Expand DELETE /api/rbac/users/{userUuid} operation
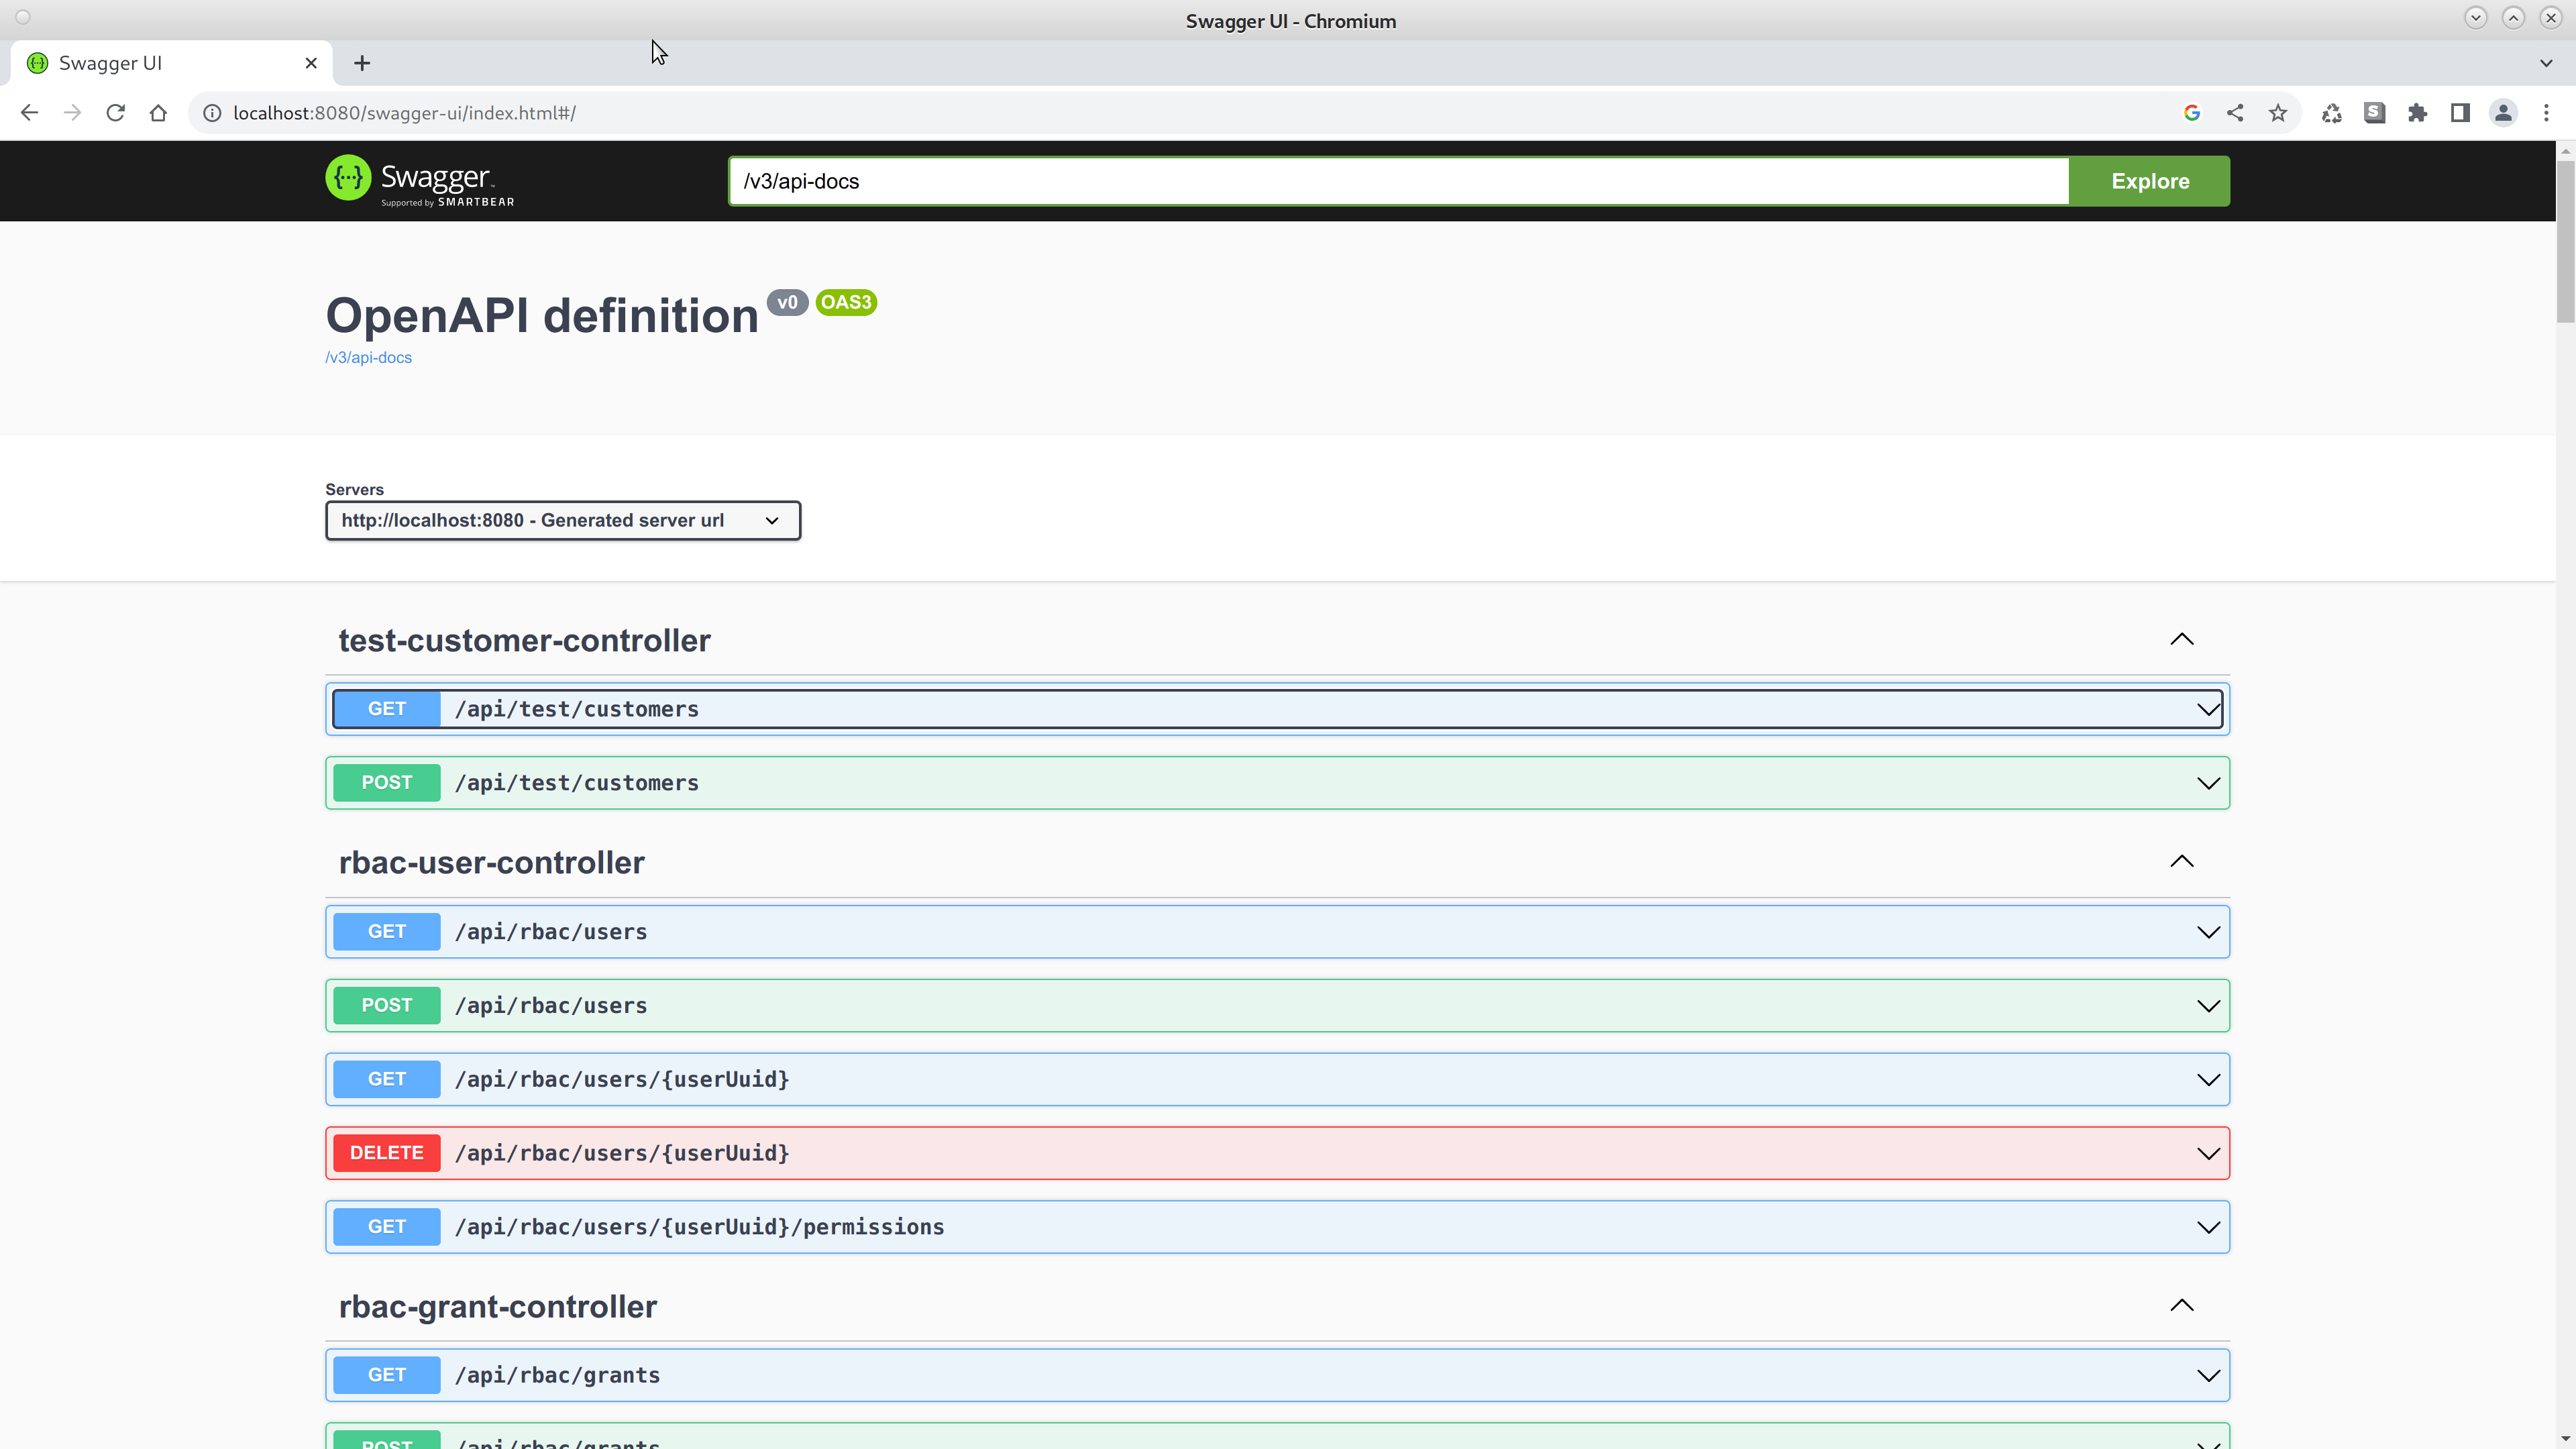Screen dimensions: 2576x1449 [x=1277, y=1153]
